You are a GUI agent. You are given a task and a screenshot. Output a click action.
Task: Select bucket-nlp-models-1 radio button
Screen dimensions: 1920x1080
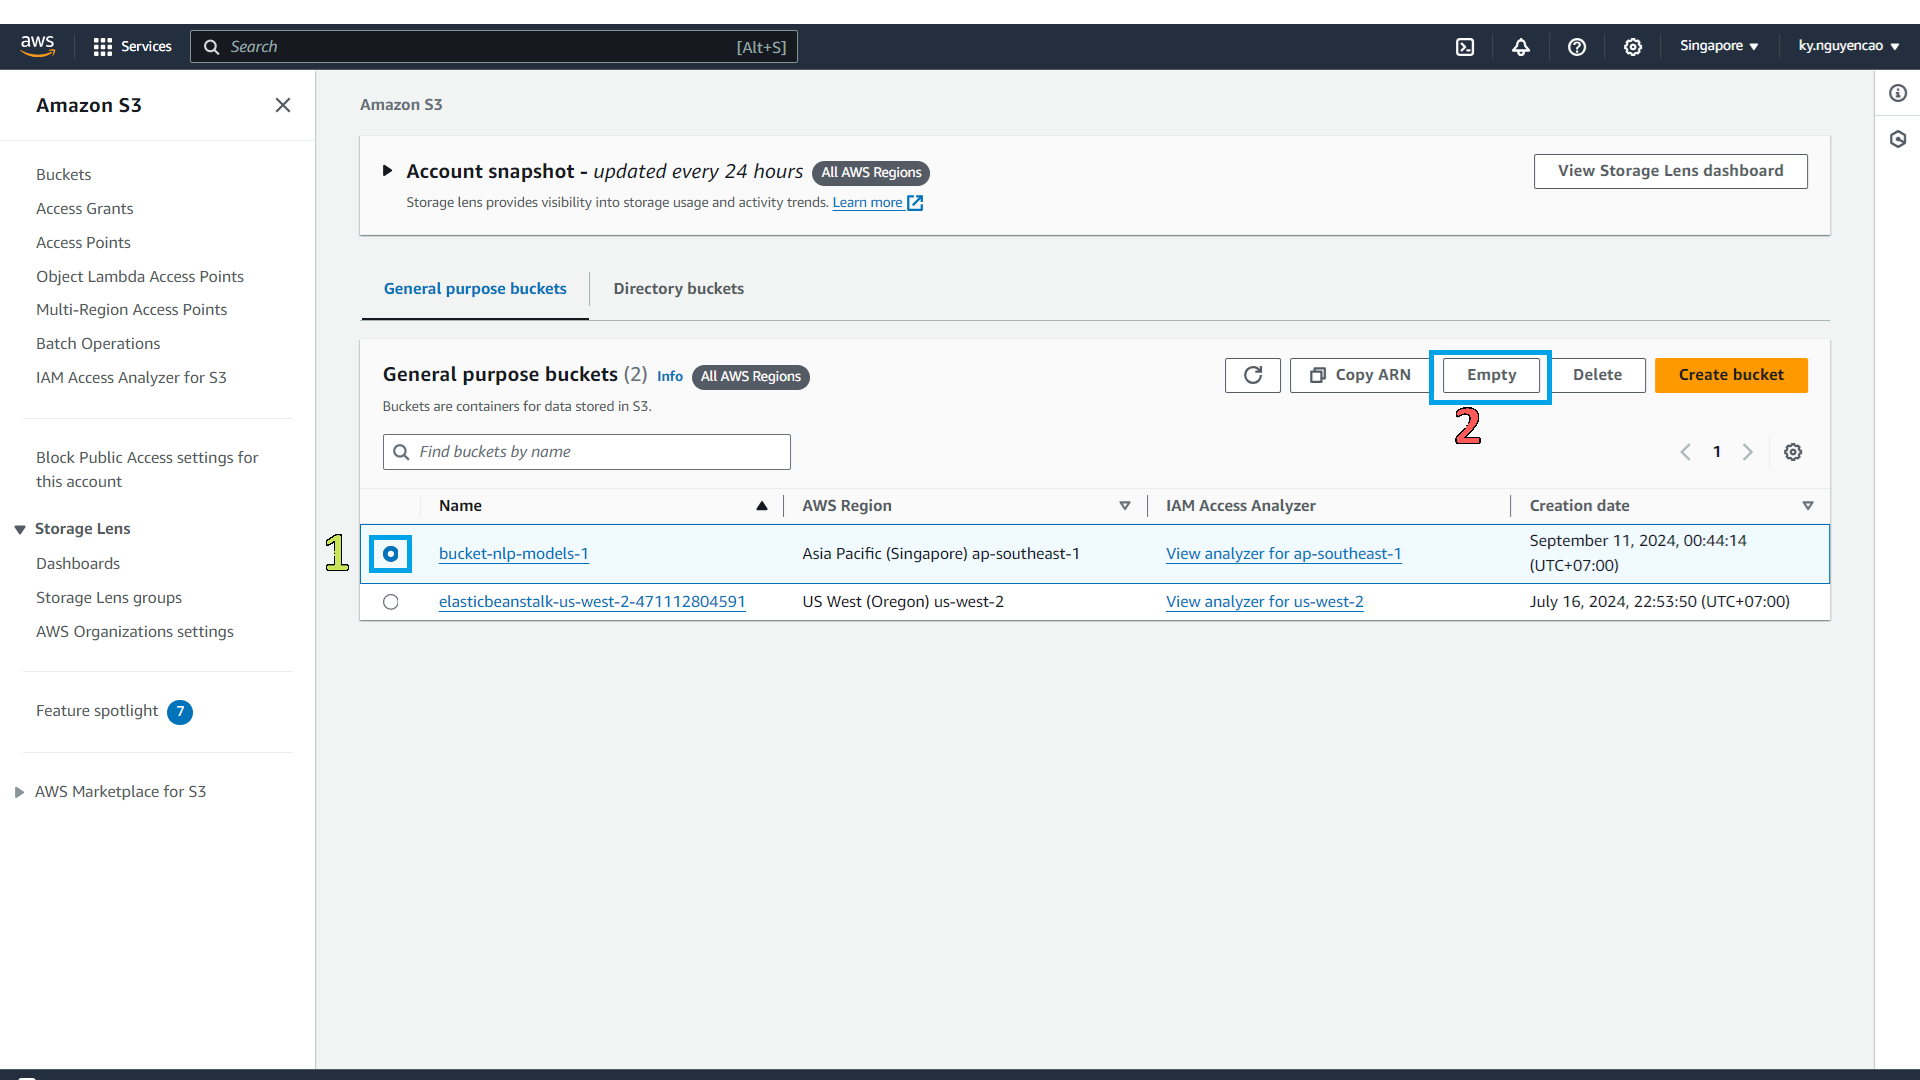[391, 554]
